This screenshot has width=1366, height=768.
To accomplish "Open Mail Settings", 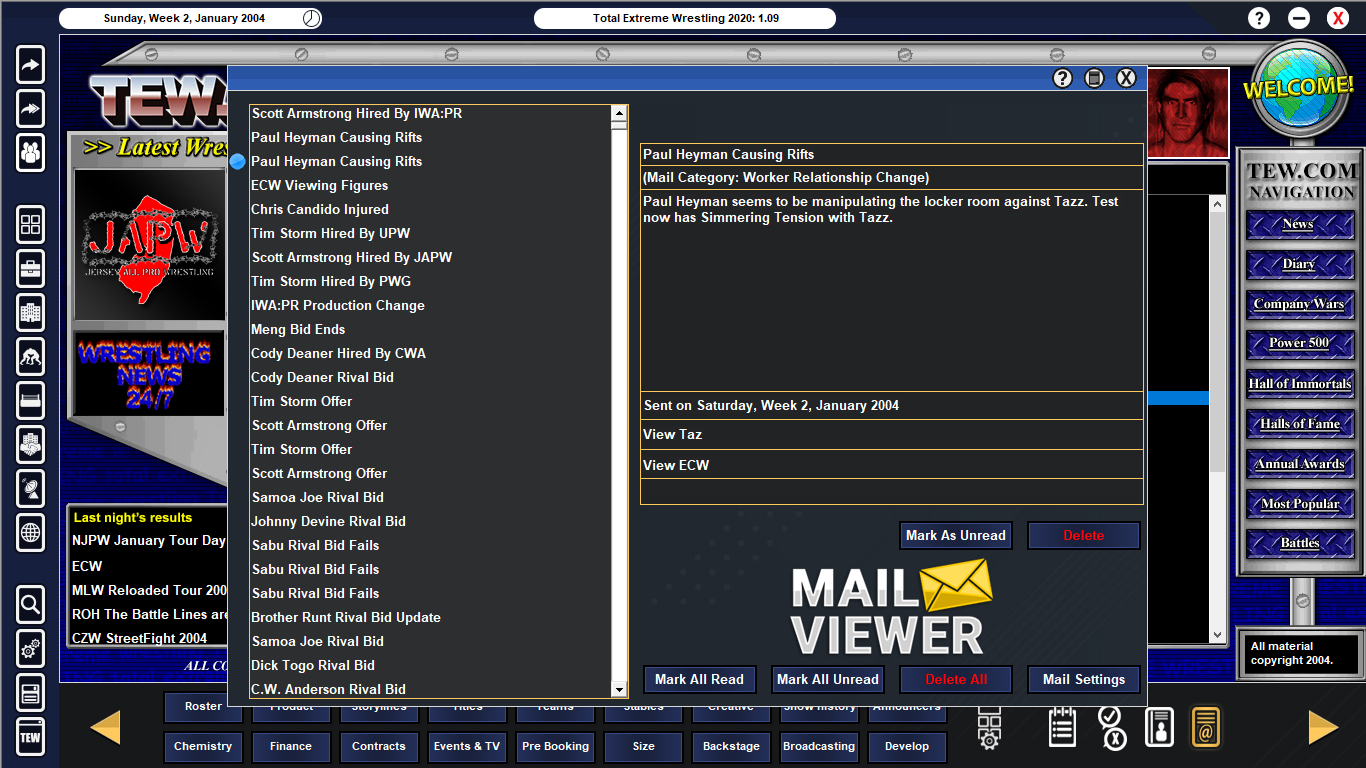I will click(1083, 679).
